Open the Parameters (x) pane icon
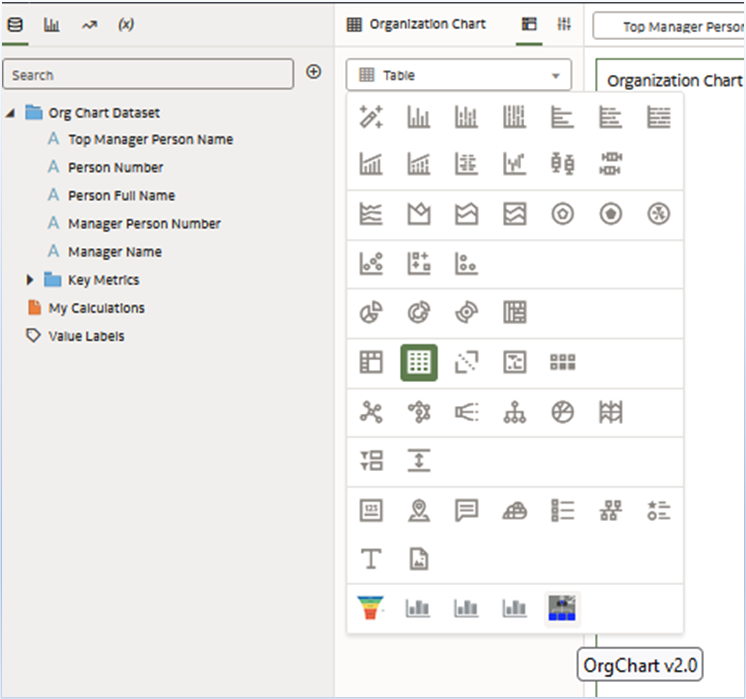746x699 pixels. 126,24
